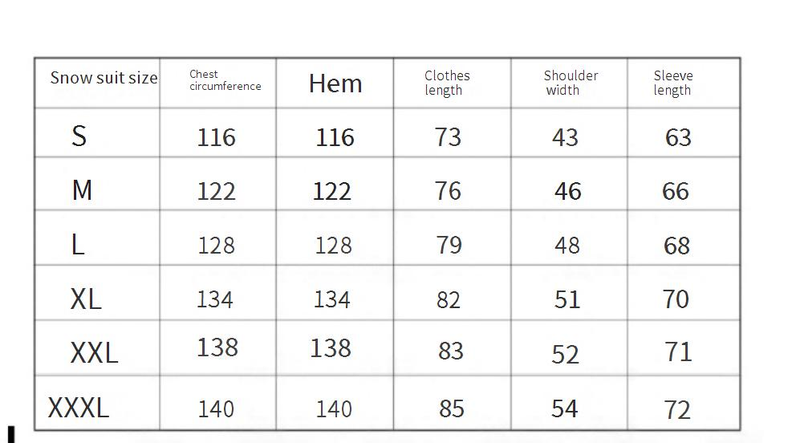
Task: Click the "Snow suit size" header cell
Action: tap(104, 78)
